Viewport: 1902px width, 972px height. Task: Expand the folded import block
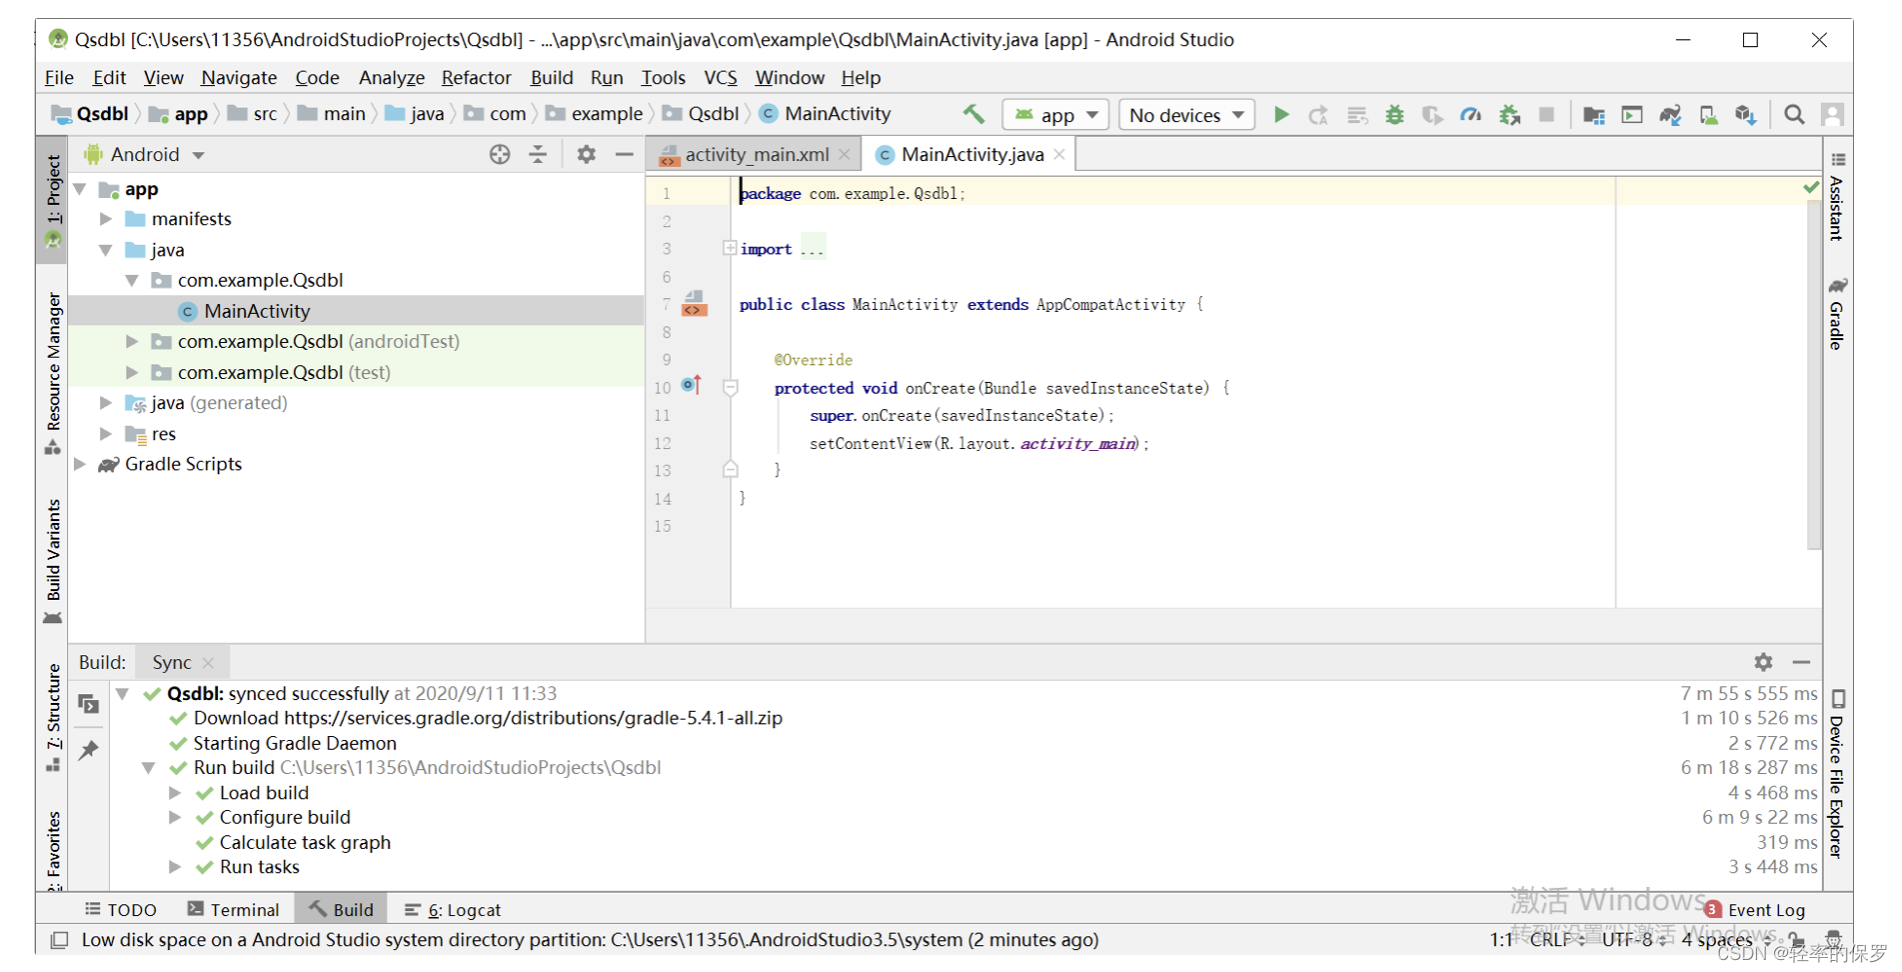coord(730,248)
